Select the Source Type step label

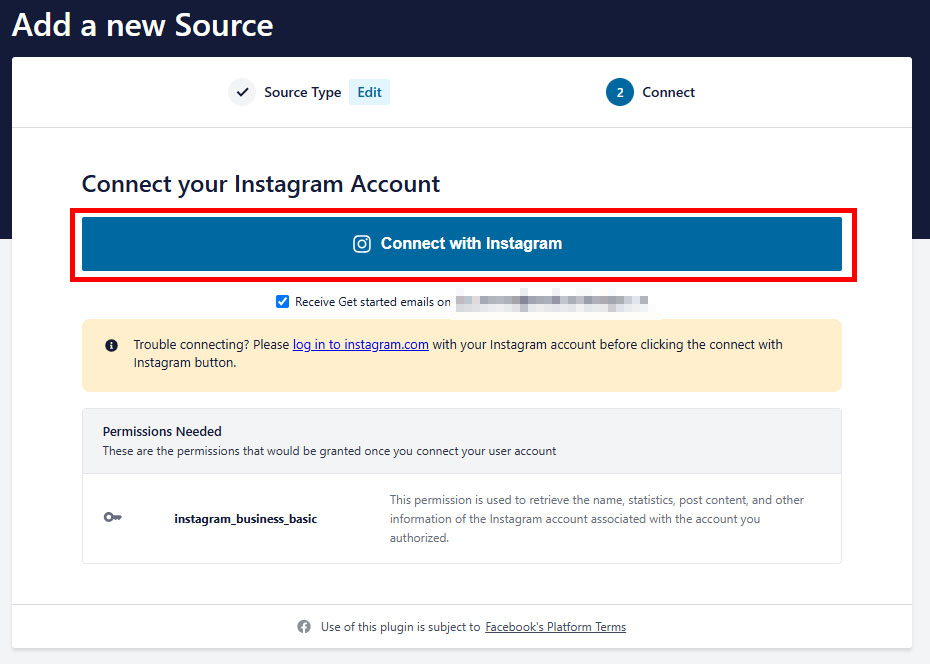pyautogui.click(x=302, y=92)
